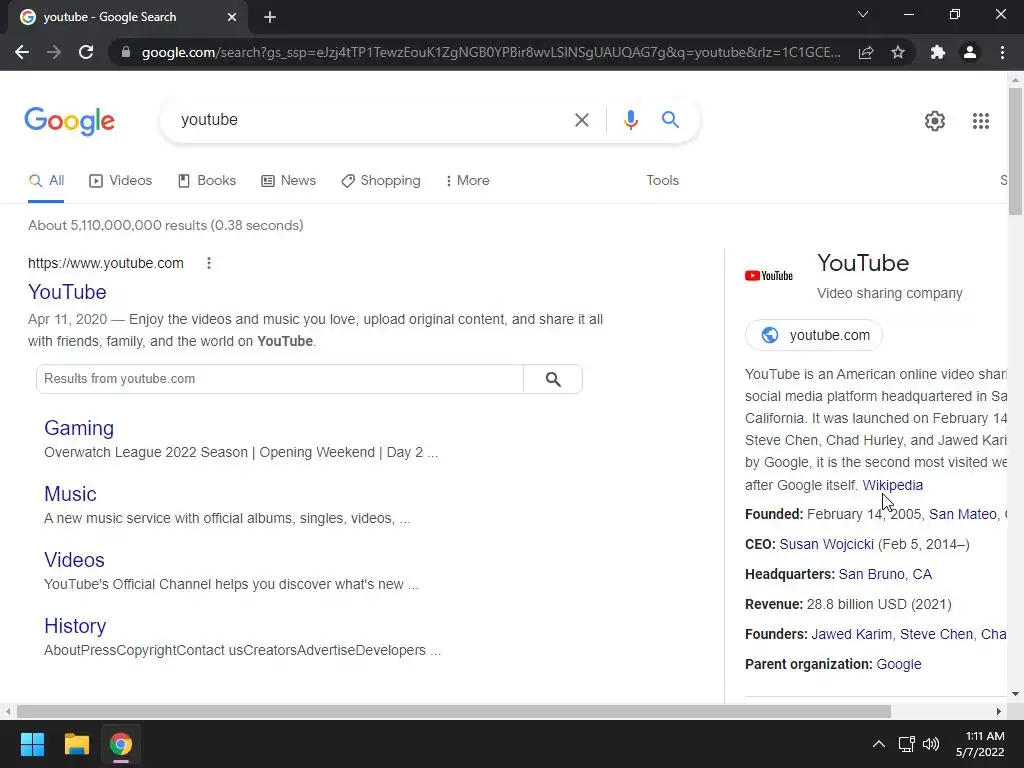The height and width of the screenshot is (768, 1024).
Task: Click the scroll right arrow
Action: [998, 711]
